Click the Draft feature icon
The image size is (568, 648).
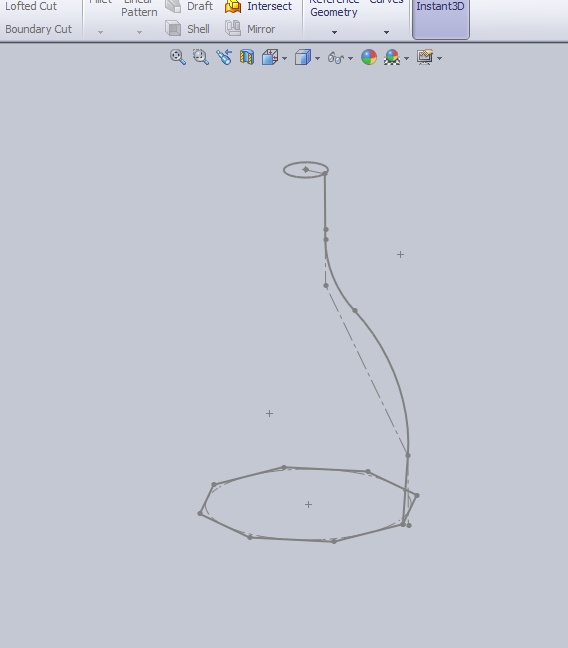(173, 6)
